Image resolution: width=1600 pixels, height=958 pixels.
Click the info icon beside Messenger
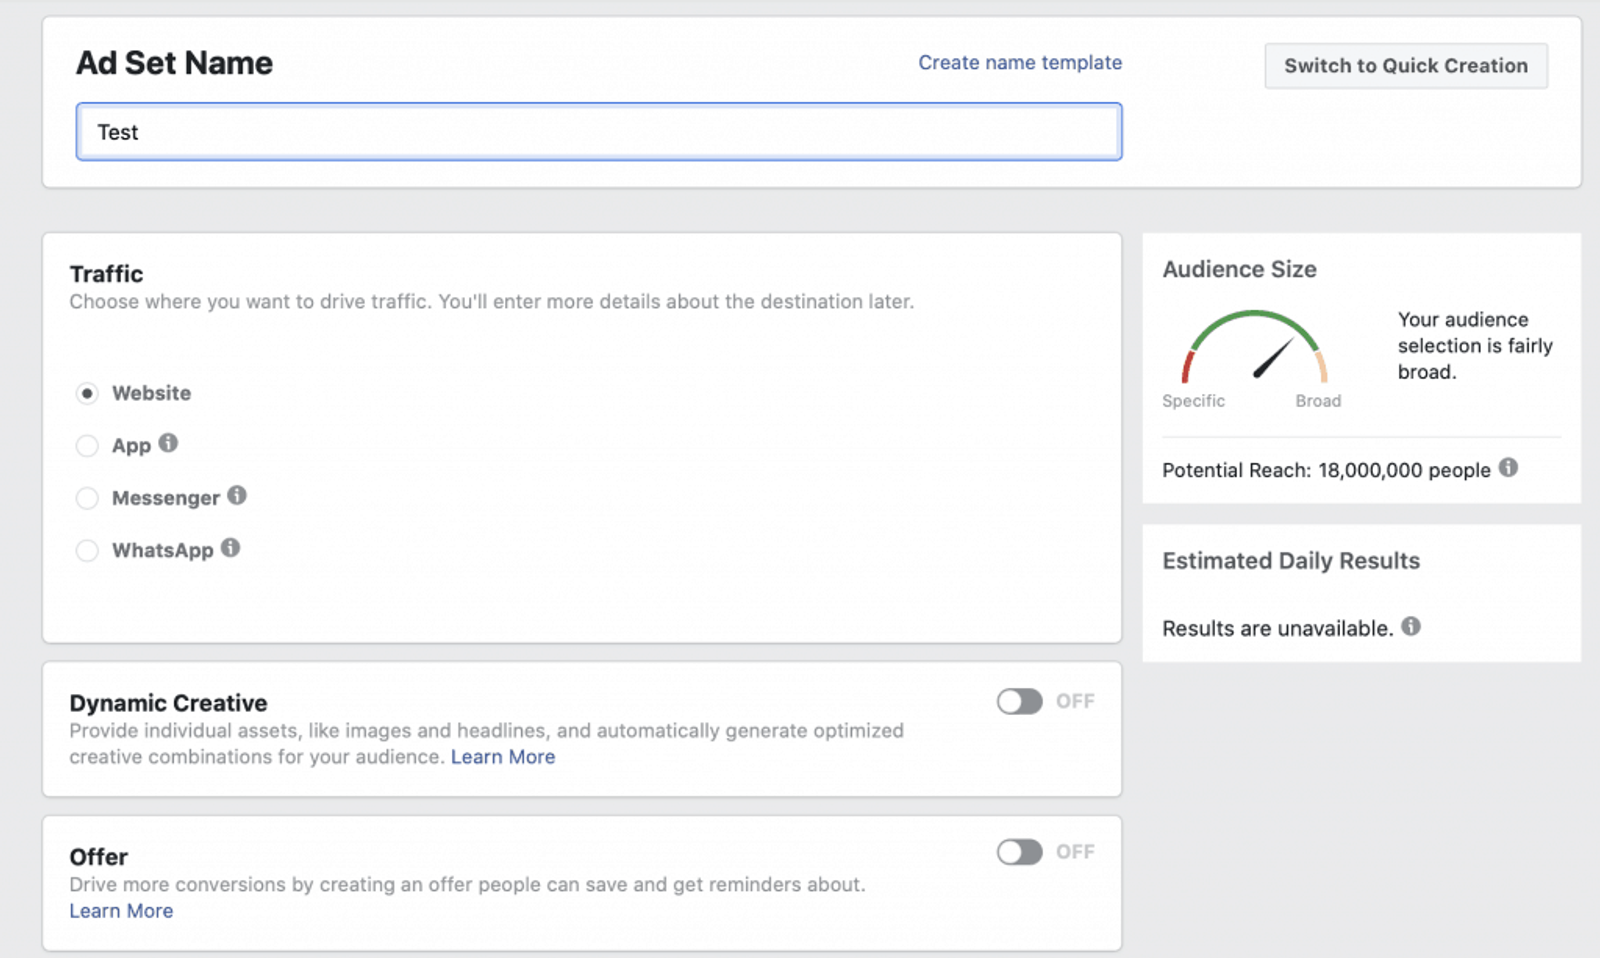237,495
